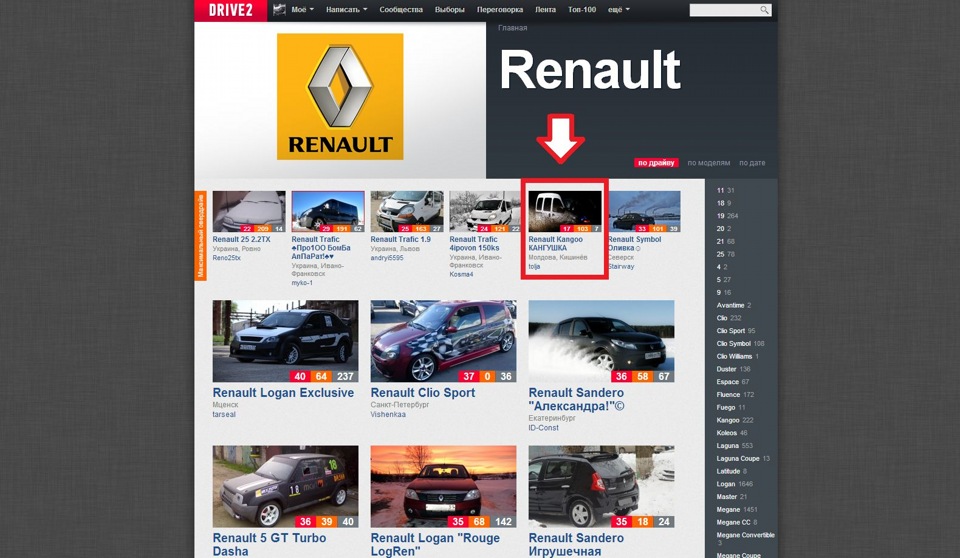Click the DRIVE2 logo
Screen dimensions: 960x558
pyautogui.click(x=230, y=10)
